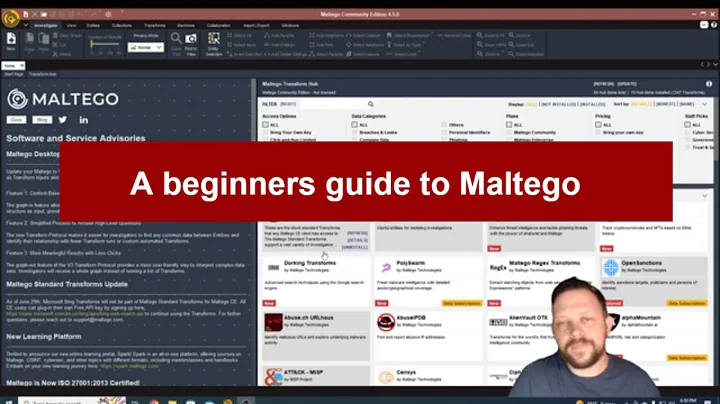The height and width of the screenshot is (404, 720).
Task: Show only NOT INSTALLED hub items
Action: point(558,104)
